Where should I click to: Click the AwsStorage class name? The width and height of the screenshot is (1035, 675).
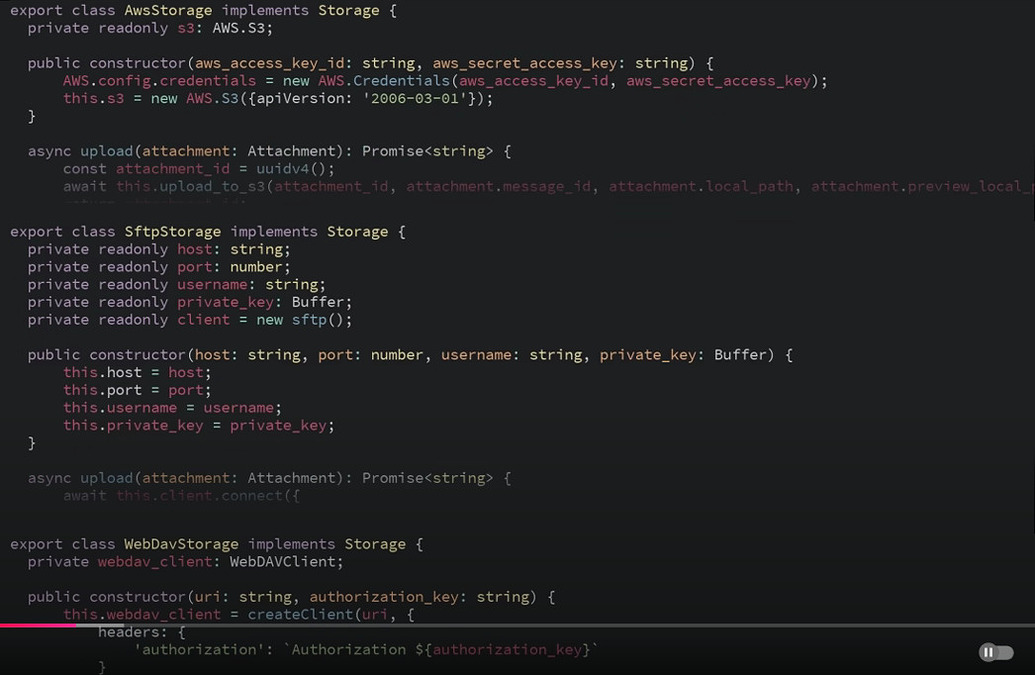coord(167,10)
